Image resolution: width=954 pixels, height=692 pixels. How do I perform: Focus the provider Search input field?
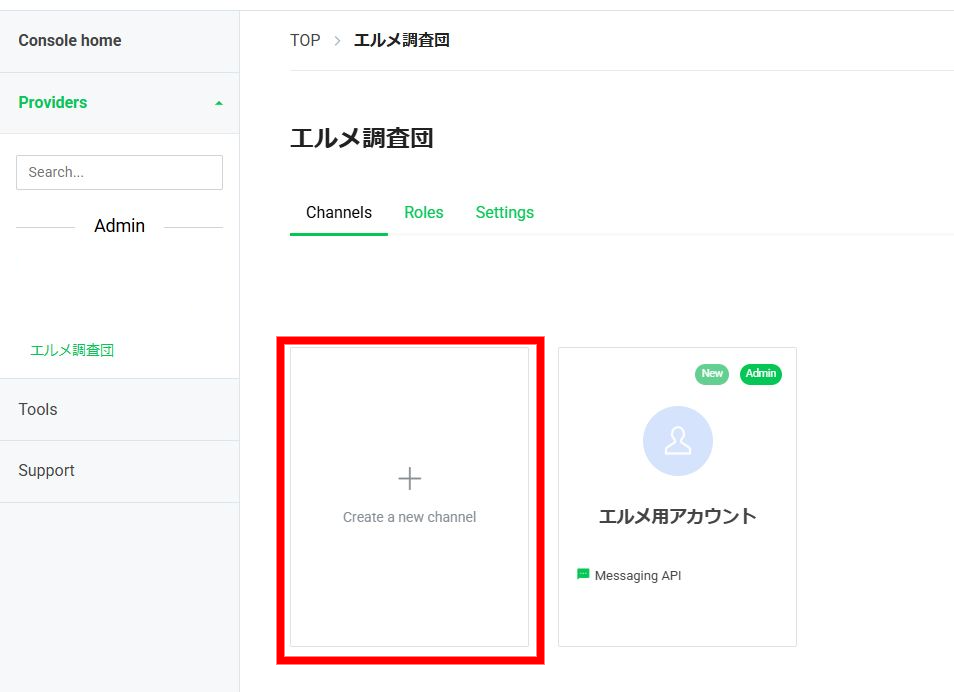[119, 172]
